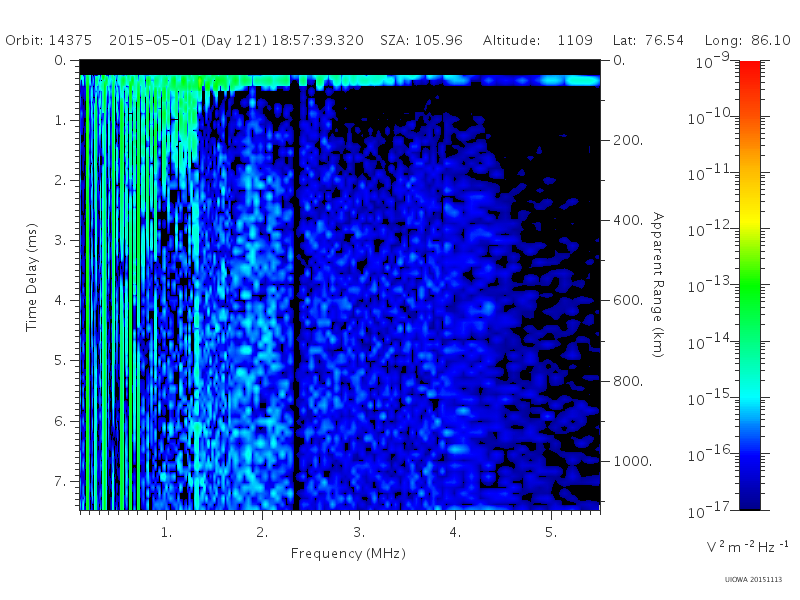
Task: Click the colorbar label 10⁻¹⁷
Action: pos(712,510)
